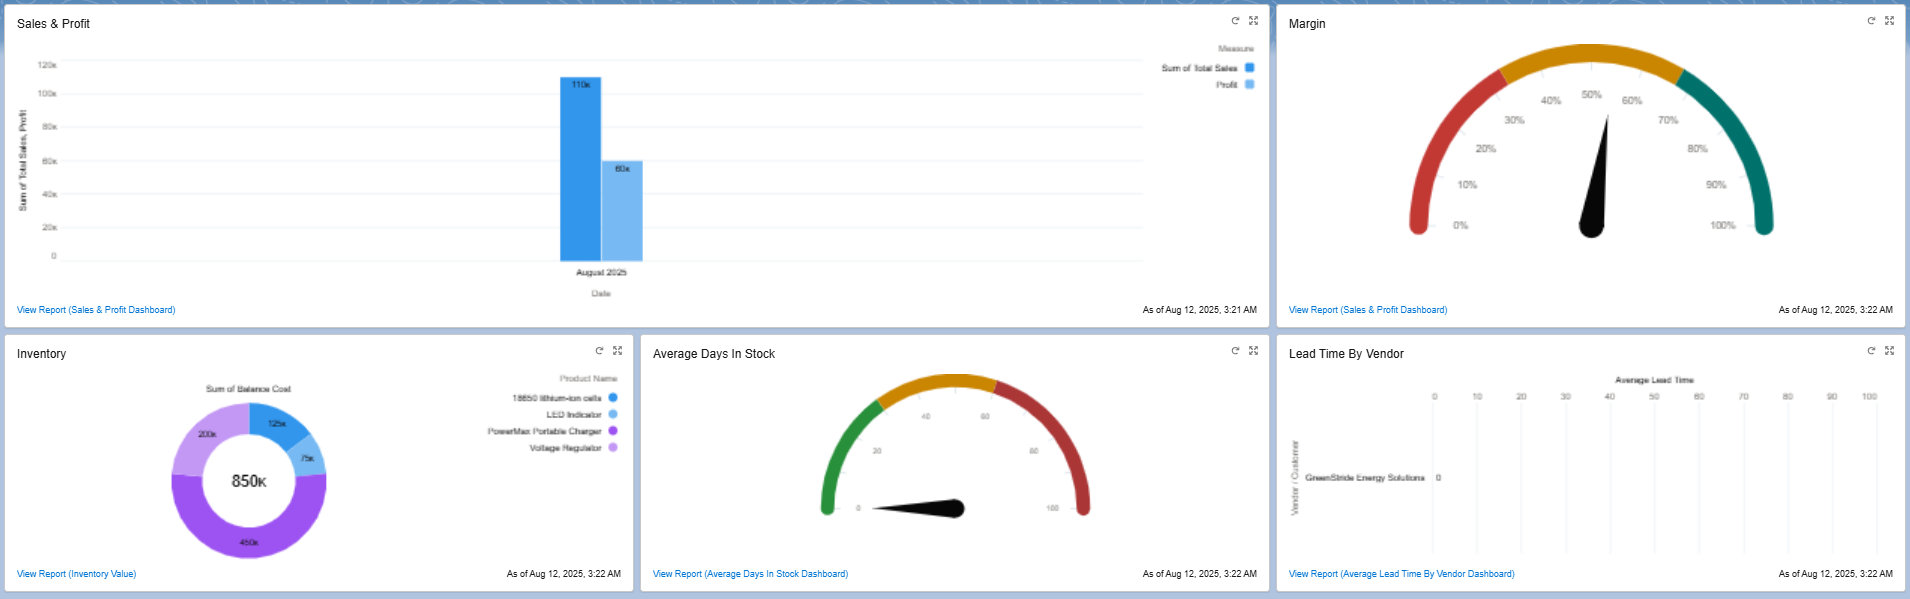Open View Report (Average Lead Time By Vendor Dashboard)

[1401, 574]
